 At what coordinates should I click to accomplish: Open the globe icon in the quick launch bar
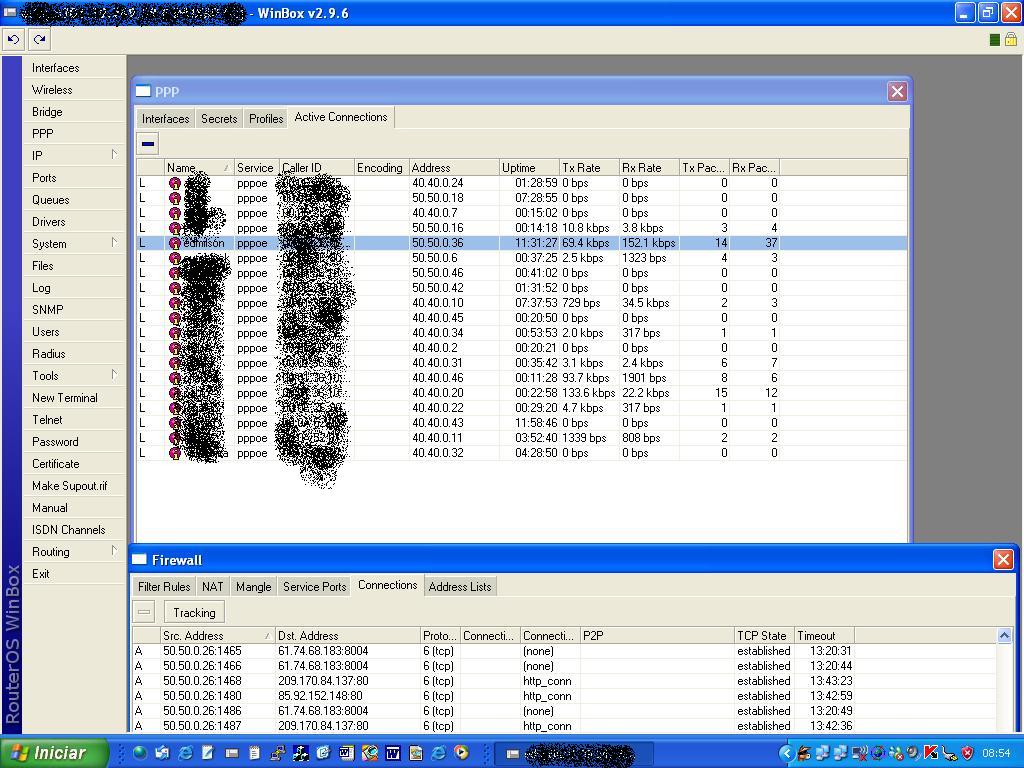[x=140, y=753]
